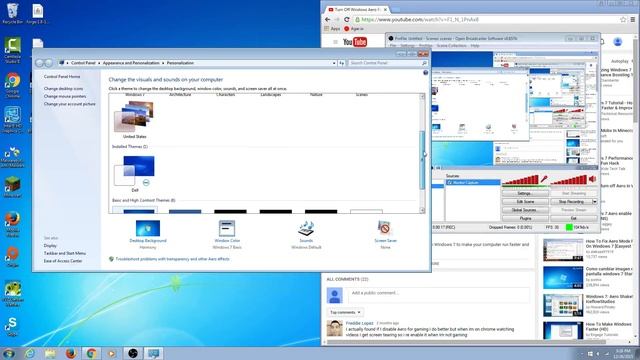The width and height of the screenshot is (640, 360).
Task: Click the Settings button in OBS
Action: (x=524, y=193)
